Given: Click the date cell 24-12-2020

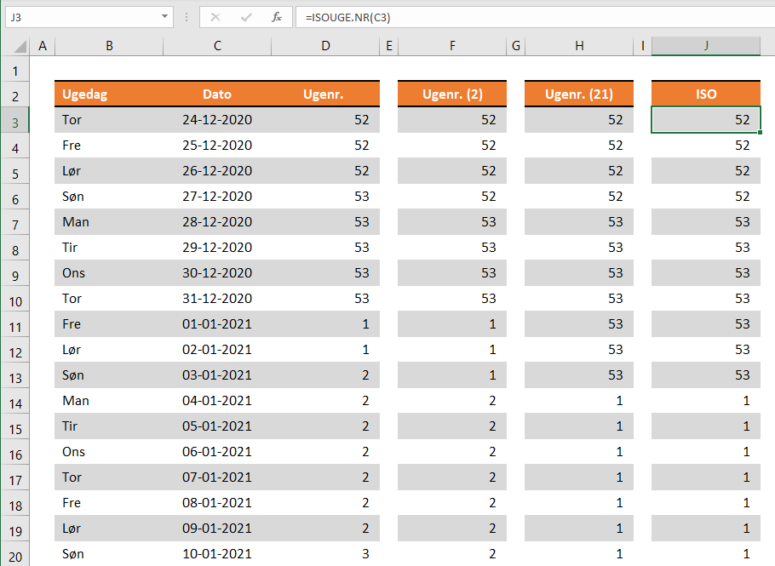Looking at the screenshot, I should (x=217, y=120).
